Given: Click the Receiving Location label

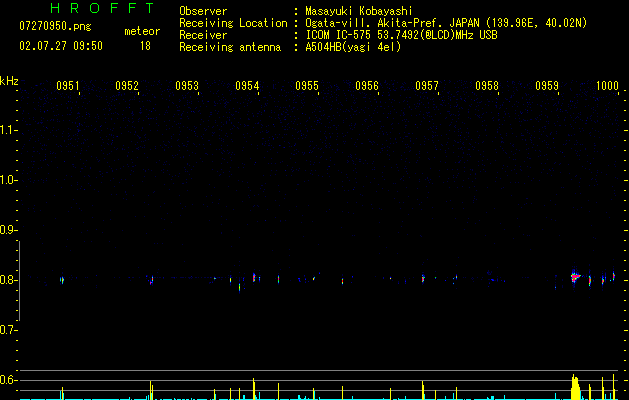Looking at the screenshot, I should 233,23.
